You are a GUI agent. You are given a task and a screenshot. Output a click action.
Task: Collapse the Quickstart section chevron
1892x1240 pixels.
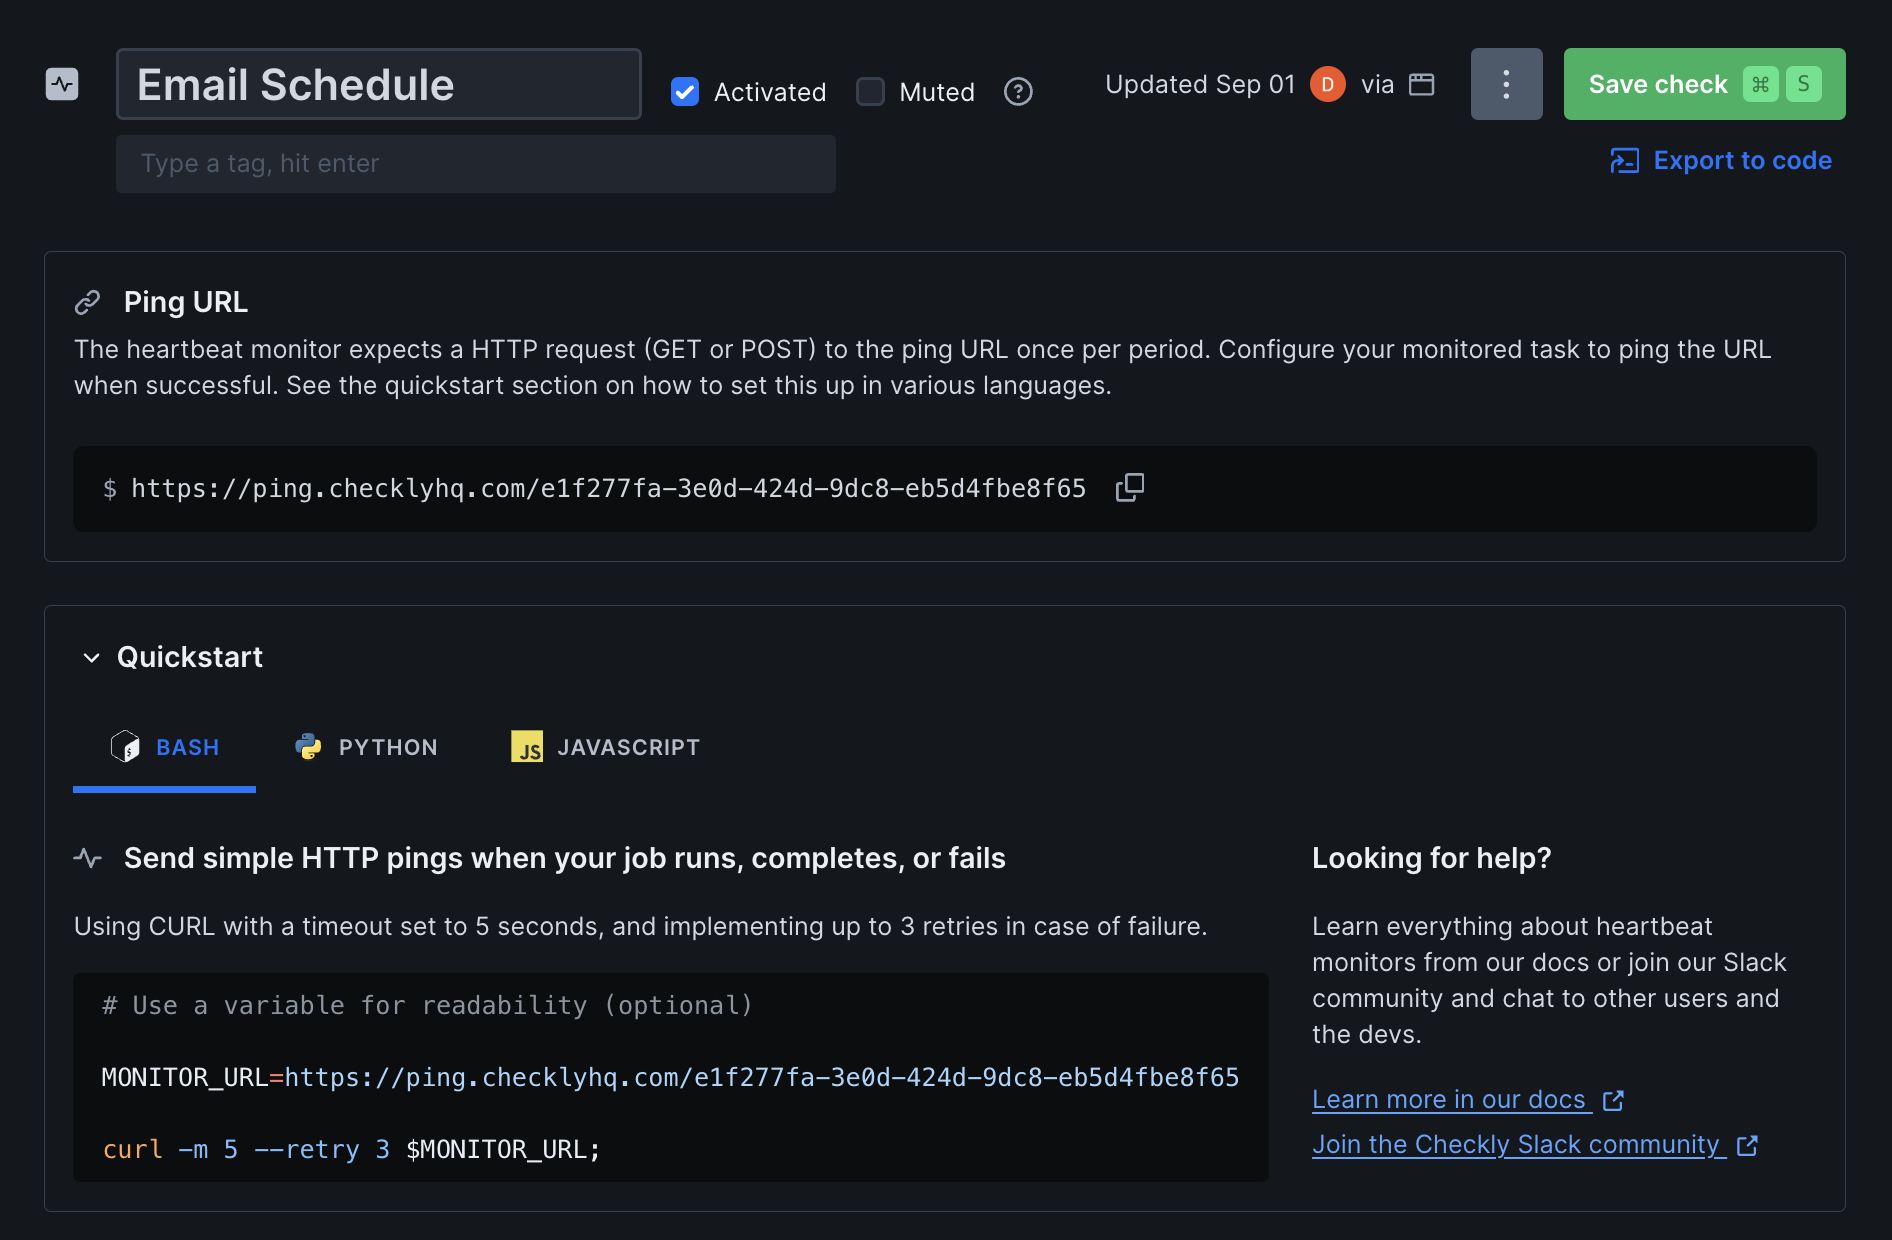pyautogui.click(x=90, y=657)
